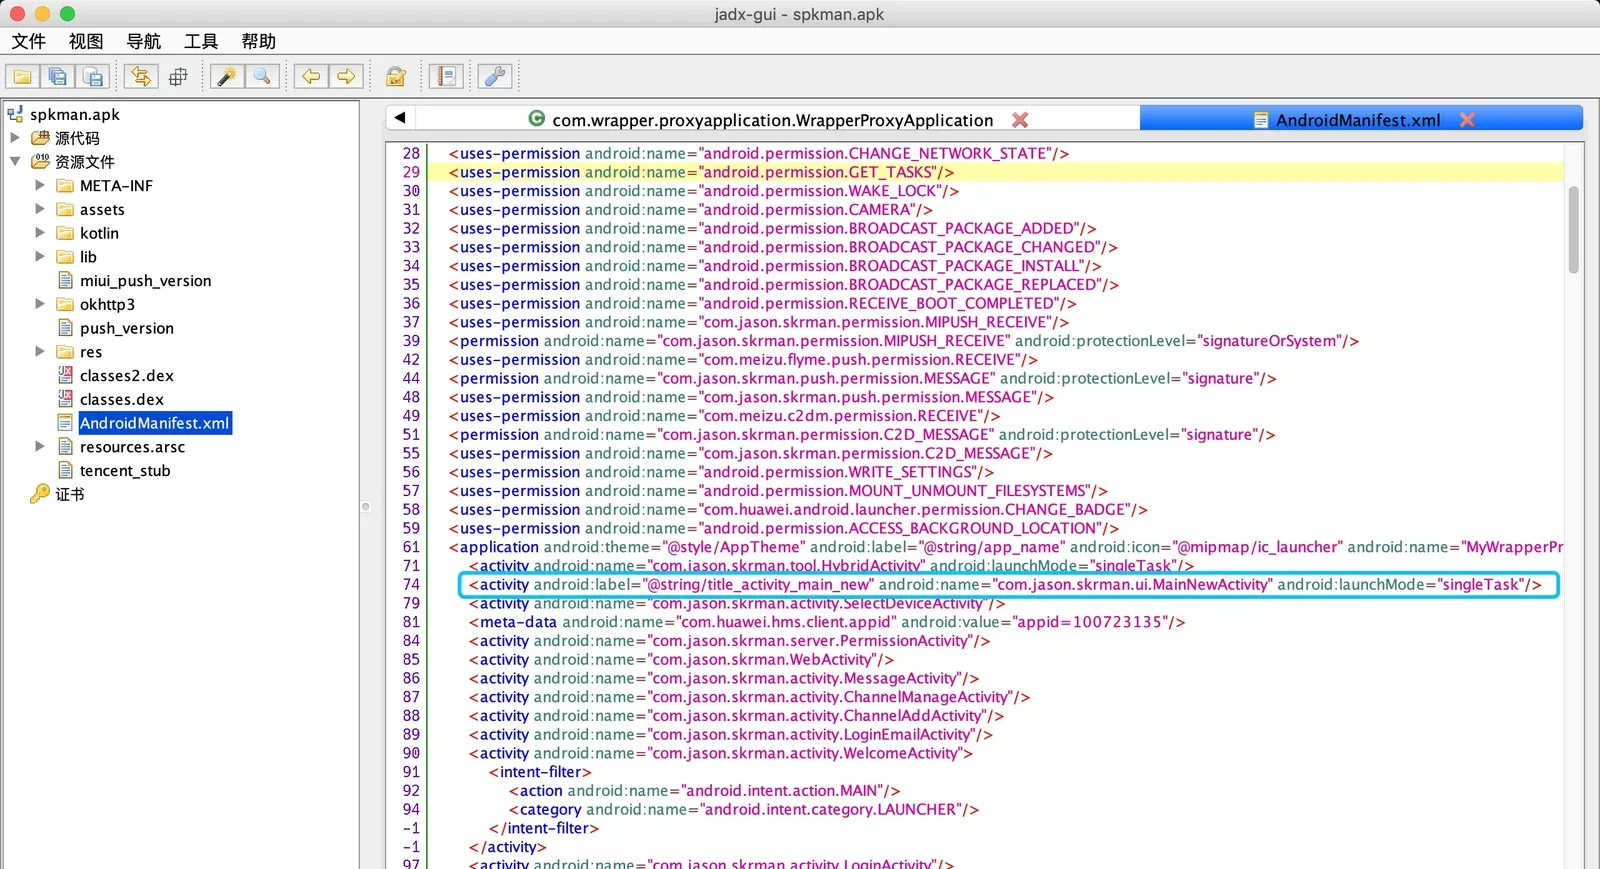Viewport: 1600px width, 869px height.
Task: Open text search with wand icon
Action: click(227, 77)
